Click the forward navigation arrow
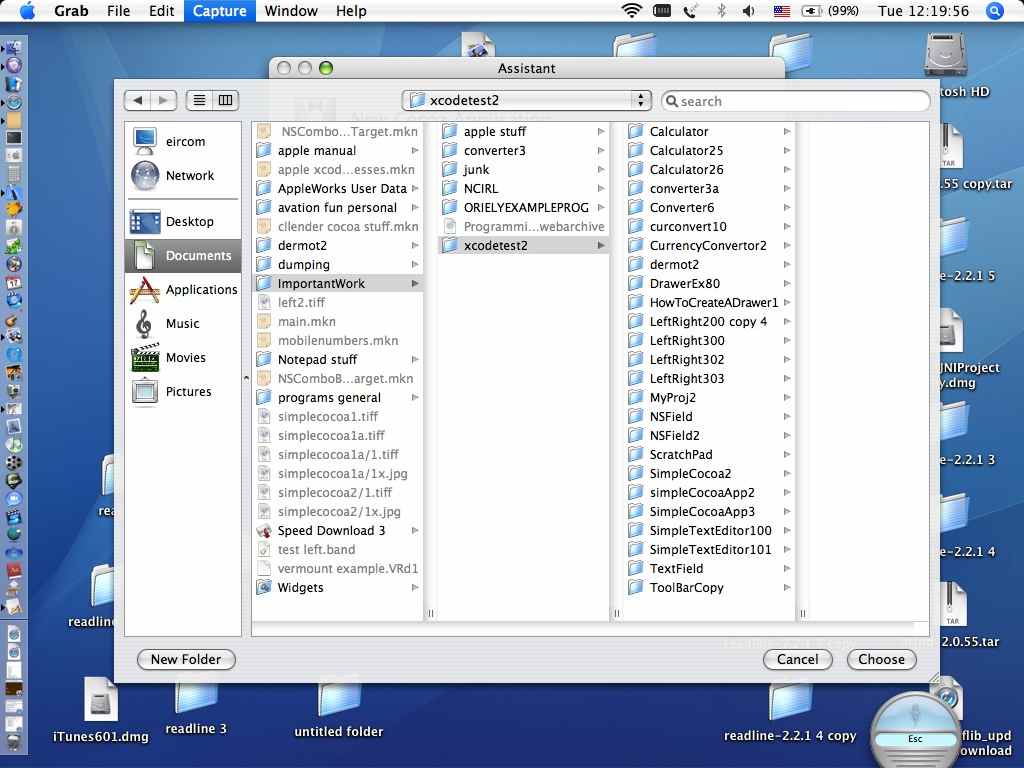This screenshot has width=1024, height=768. click(163, 100)
